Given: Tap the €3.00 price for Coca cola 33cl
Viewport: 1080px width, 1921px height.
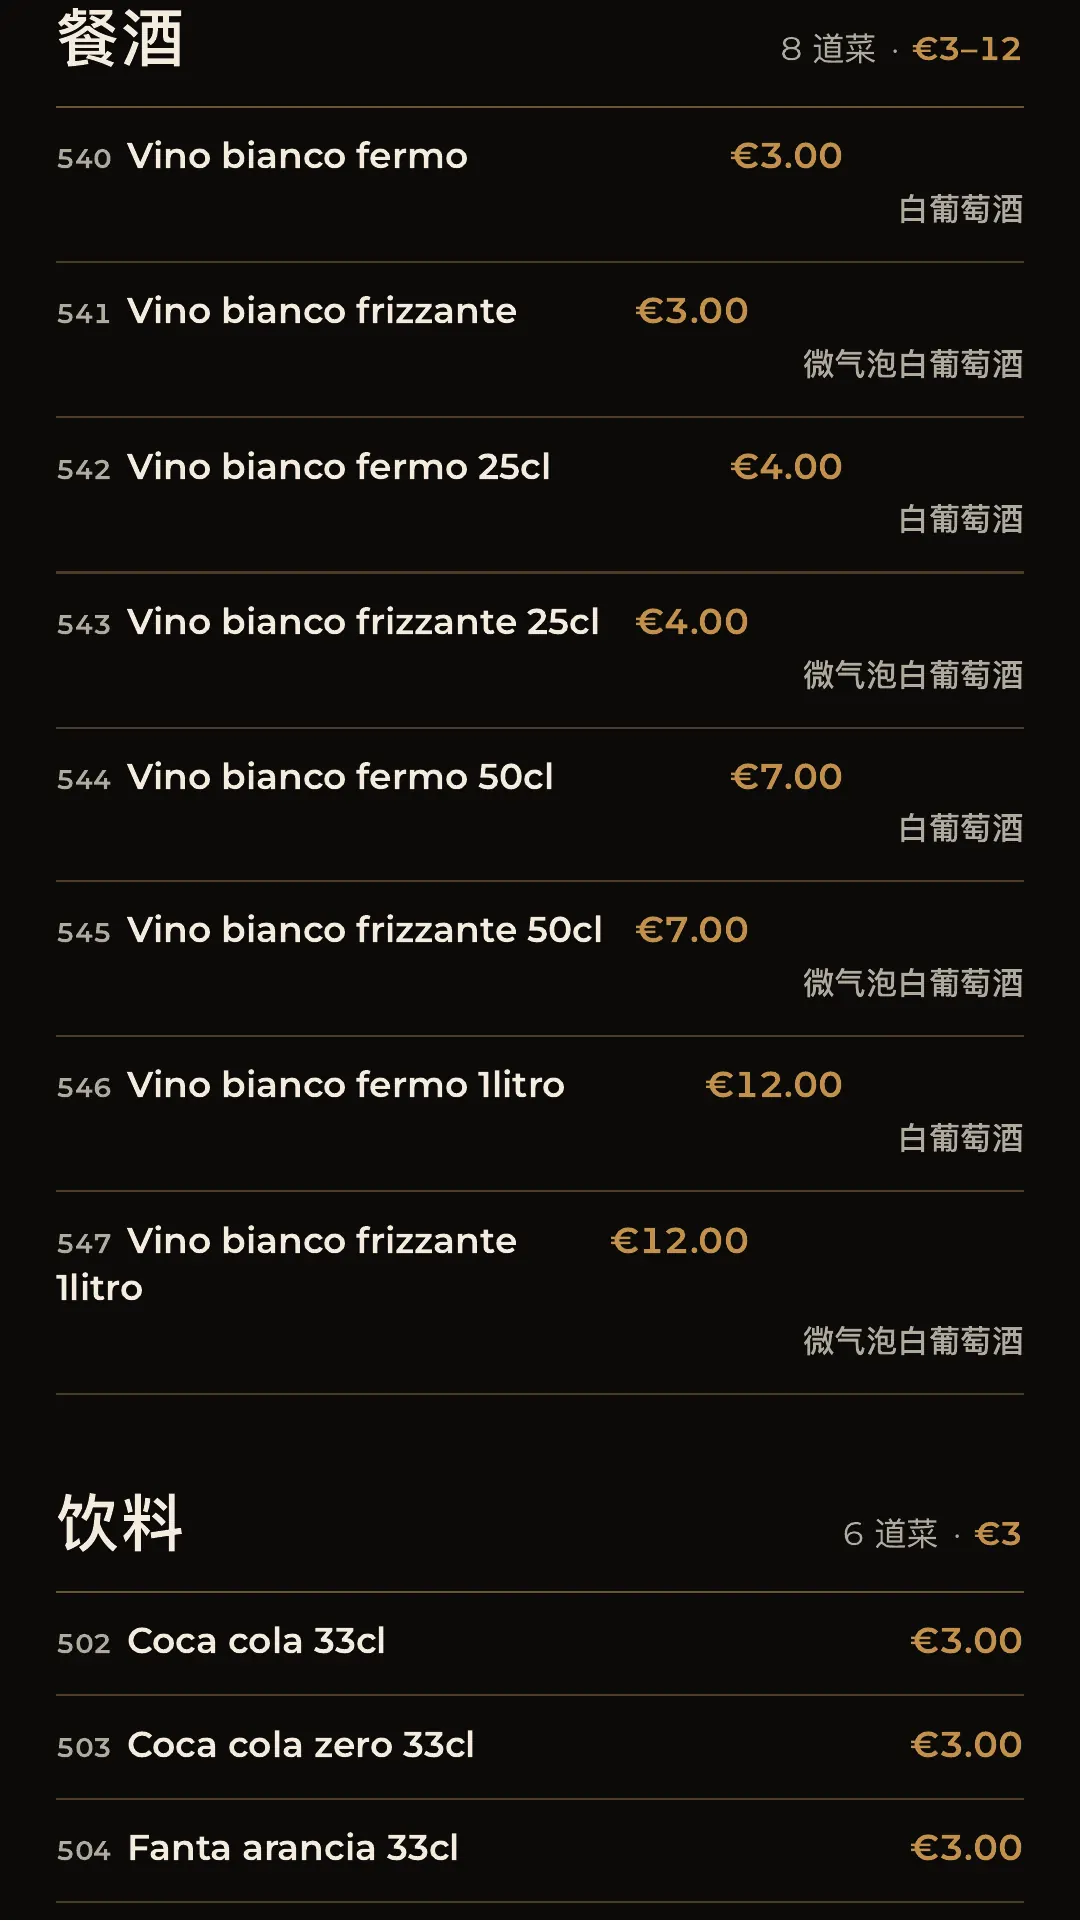Looking at the screenshot, I should pos(966,1641).
